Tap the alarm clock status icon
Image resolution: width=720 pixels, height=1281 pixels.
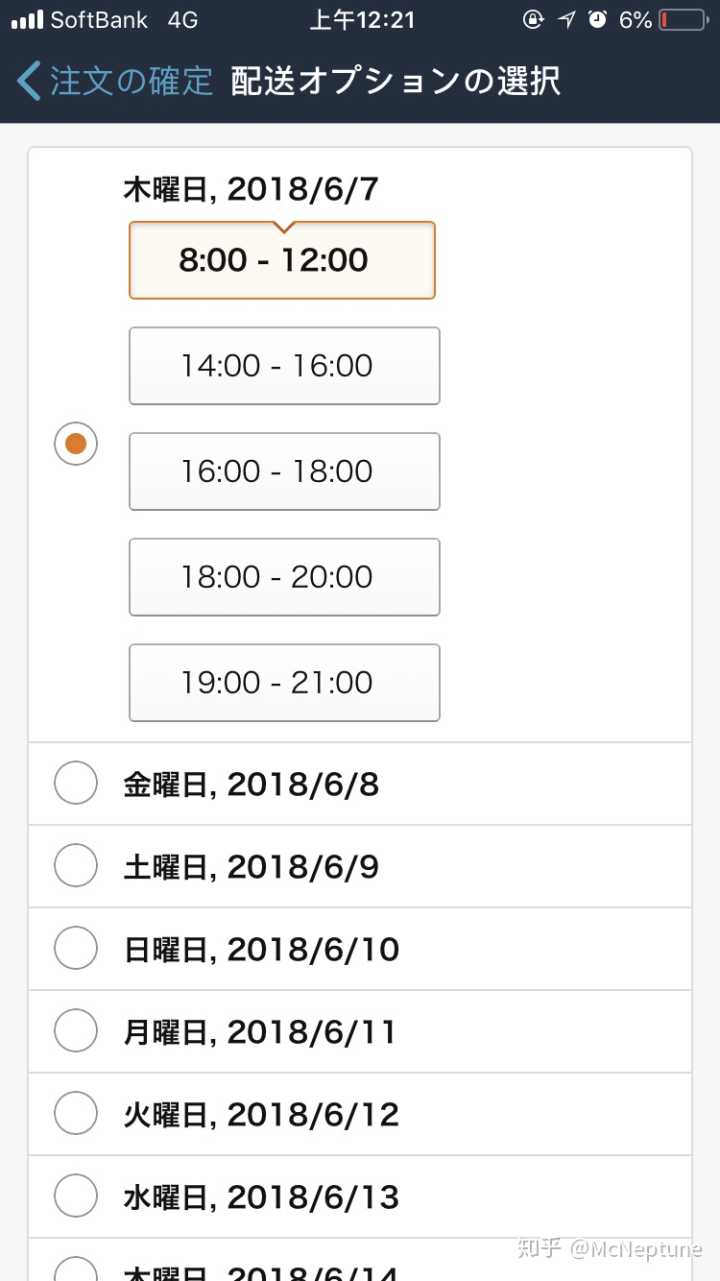pos(598,20)
